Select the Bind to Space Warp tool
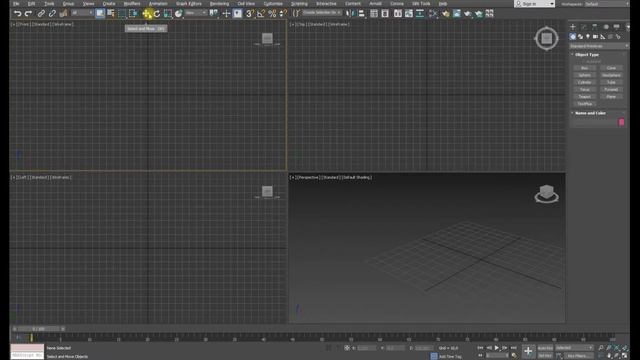The image size is (640, 360). pos(63,14)
